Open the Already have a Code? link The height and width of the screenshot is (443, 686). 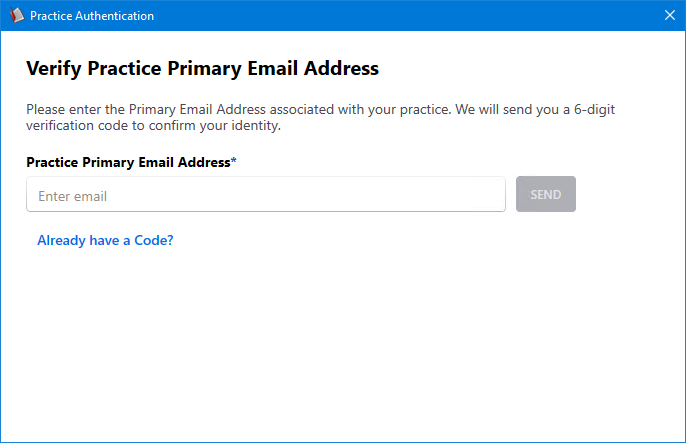coord(105,240)
